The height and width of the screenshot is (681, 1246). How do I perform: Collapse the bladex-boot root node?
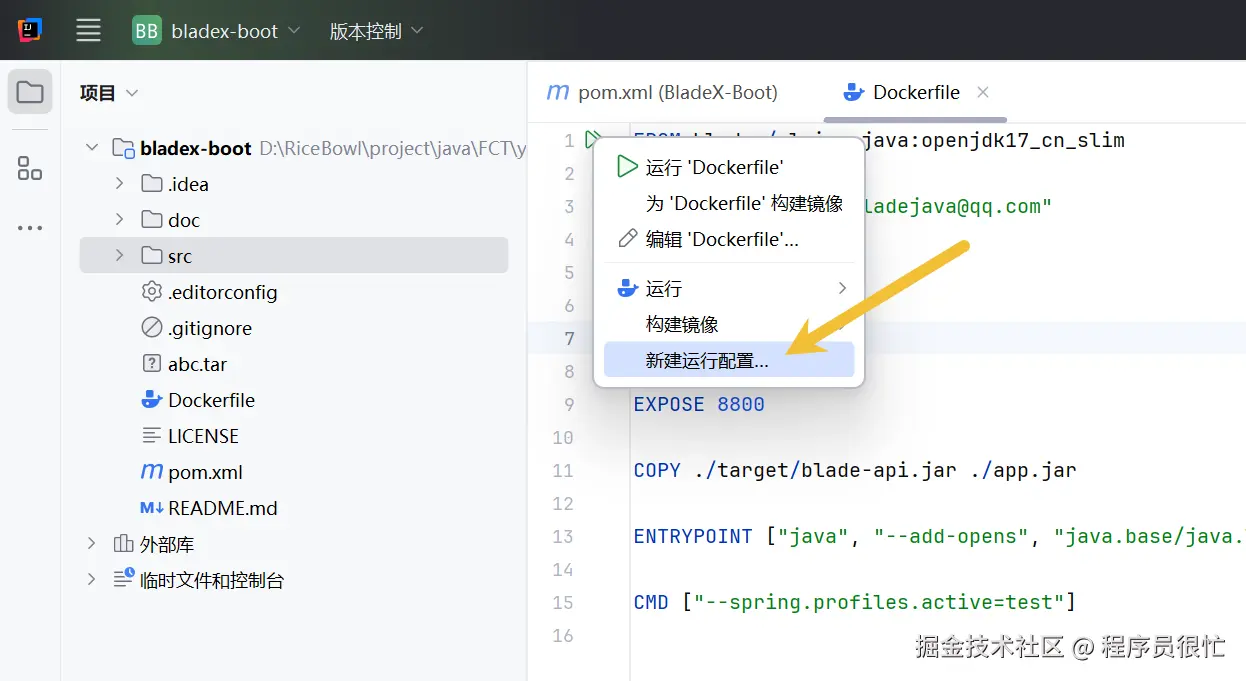coord(92,148)
